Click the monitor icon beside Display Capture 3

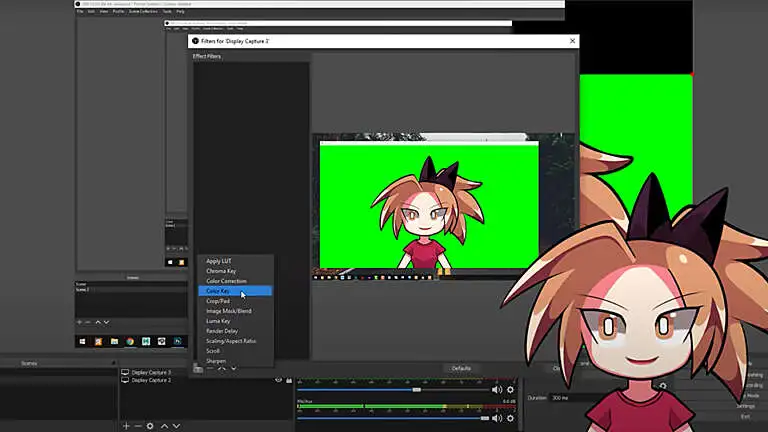tap(125, 372)
